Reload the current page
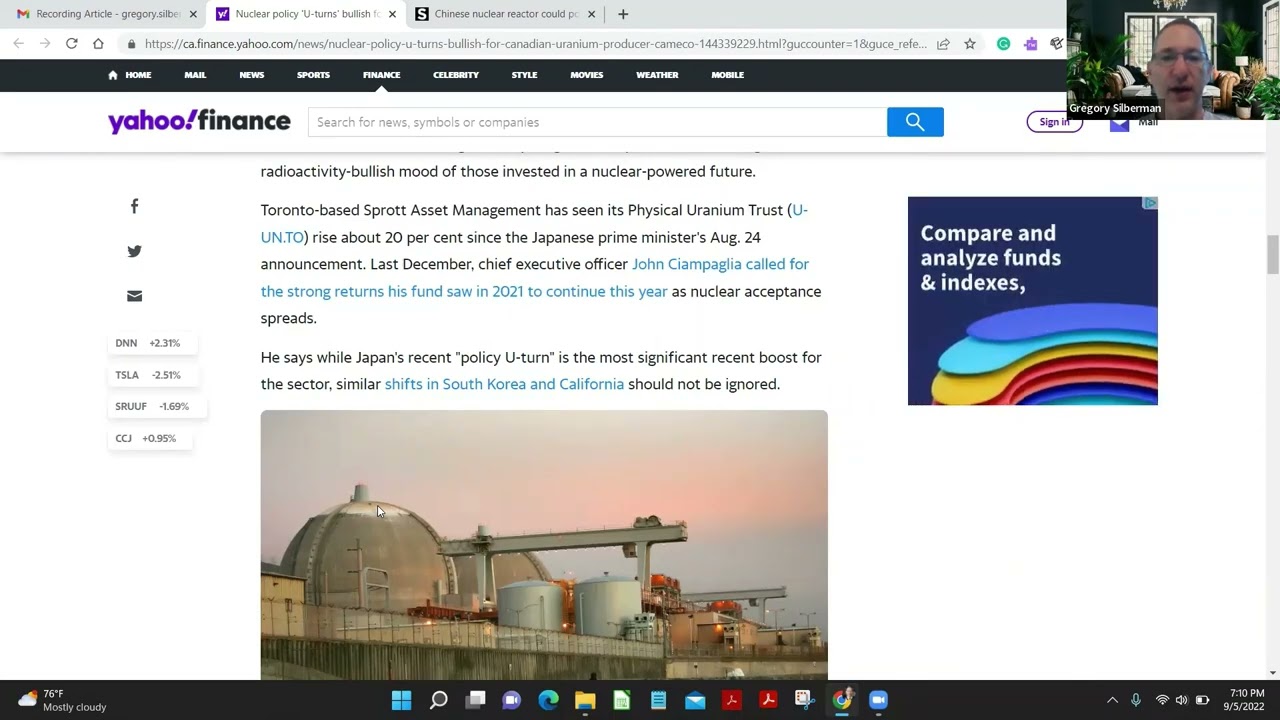Viewport: 1280px width, 720px height. 71,44
